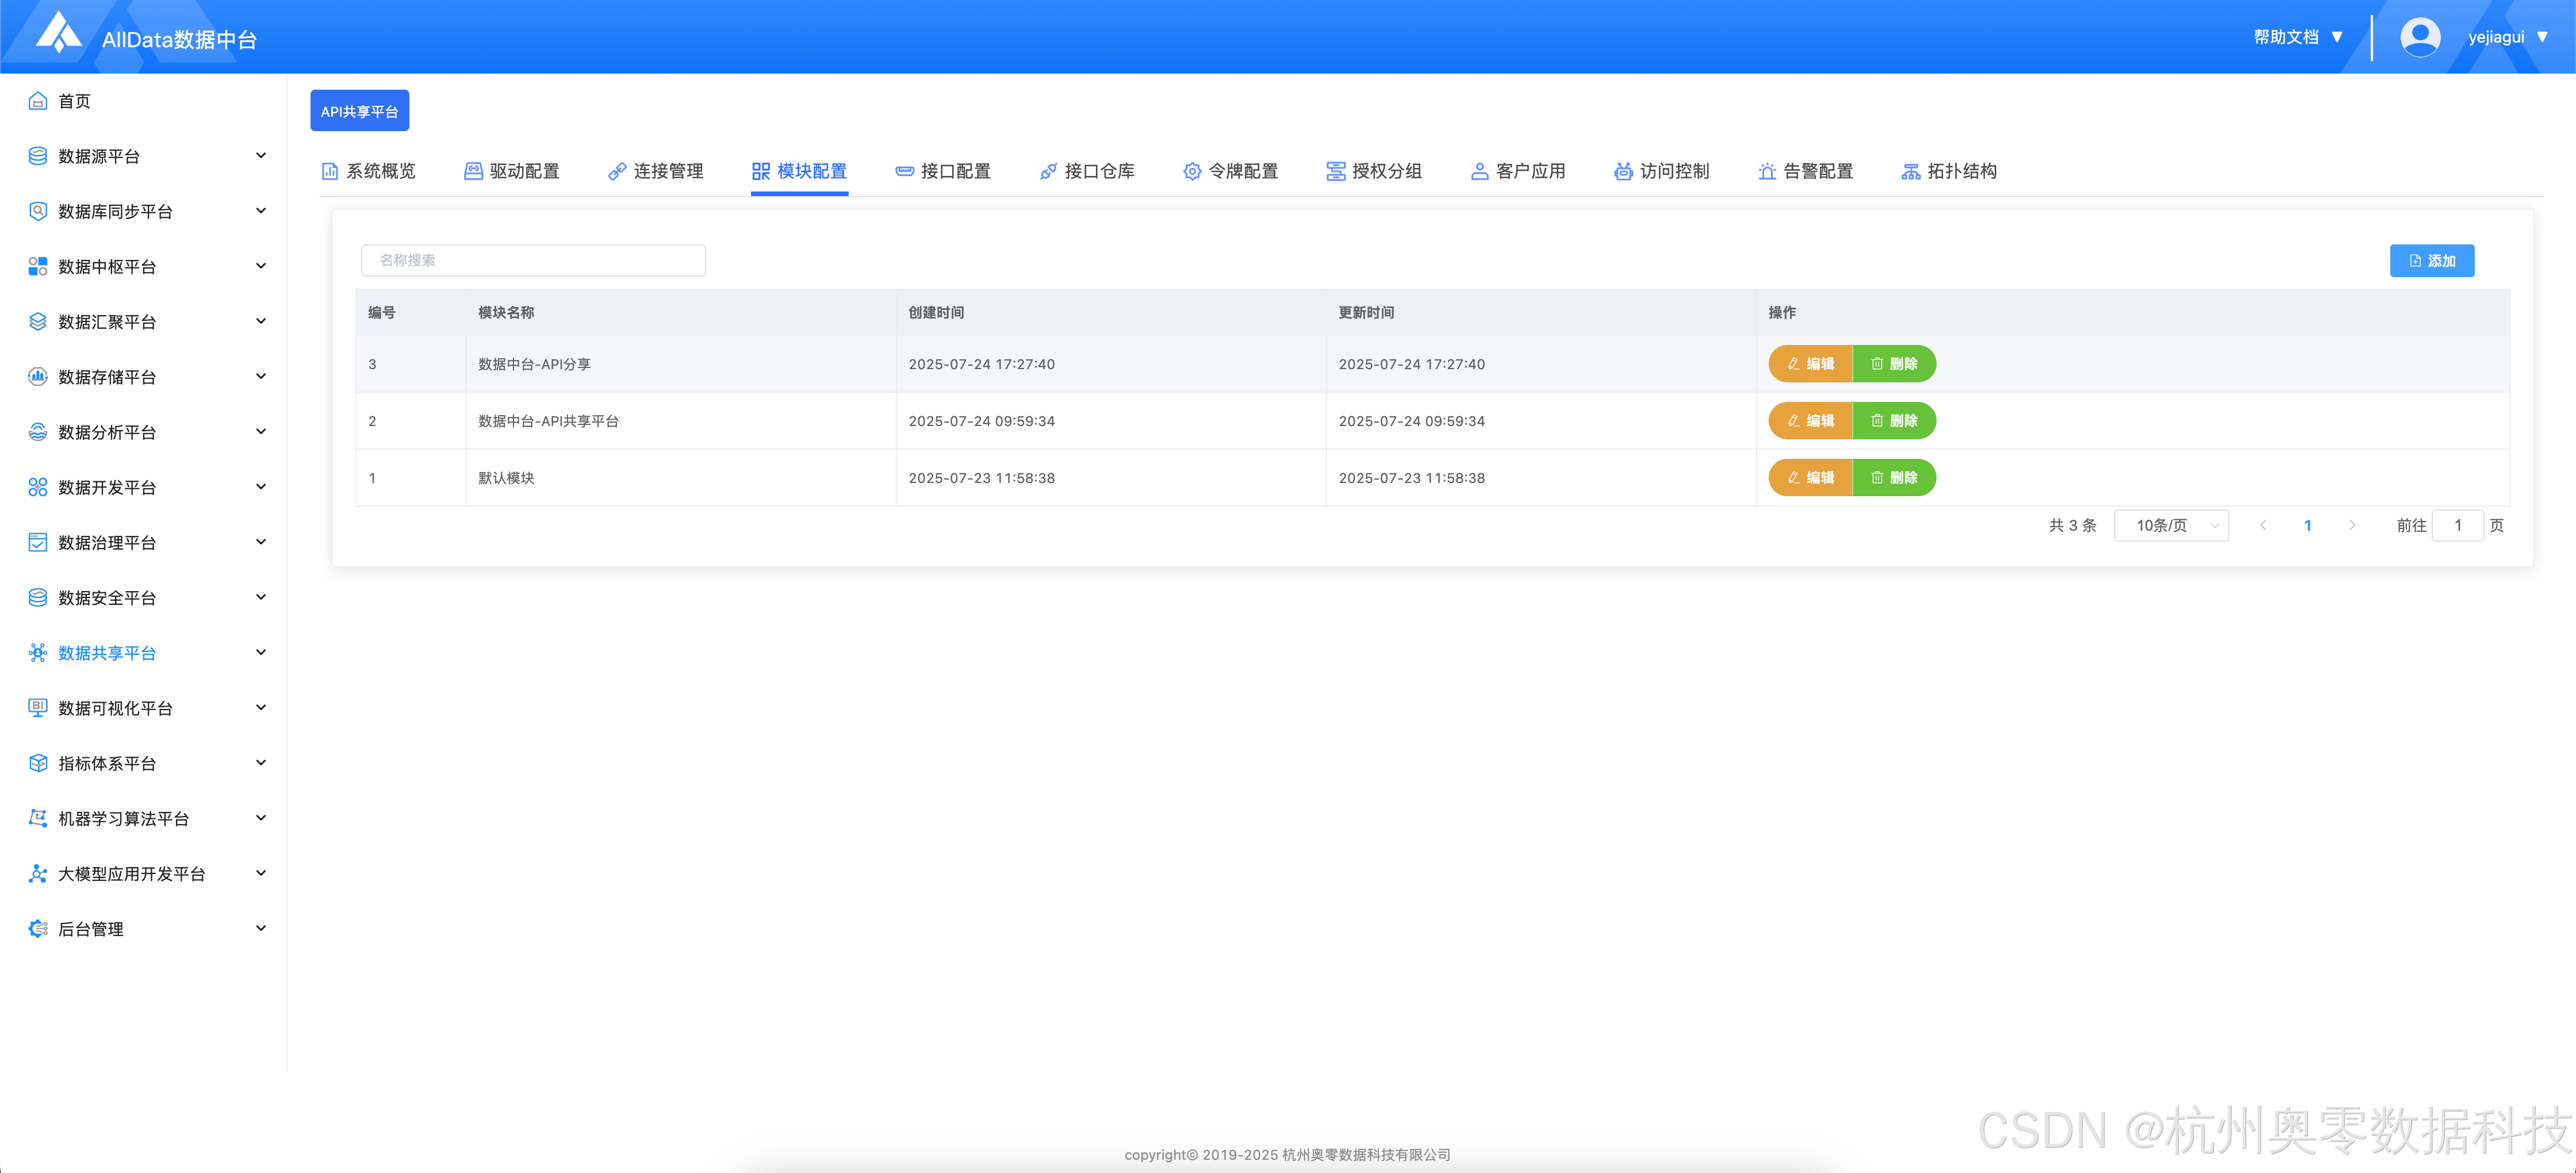Open the 帮助文档 dropdown
This screenshot has height=1173, width=2576.
pos(2297,37)
